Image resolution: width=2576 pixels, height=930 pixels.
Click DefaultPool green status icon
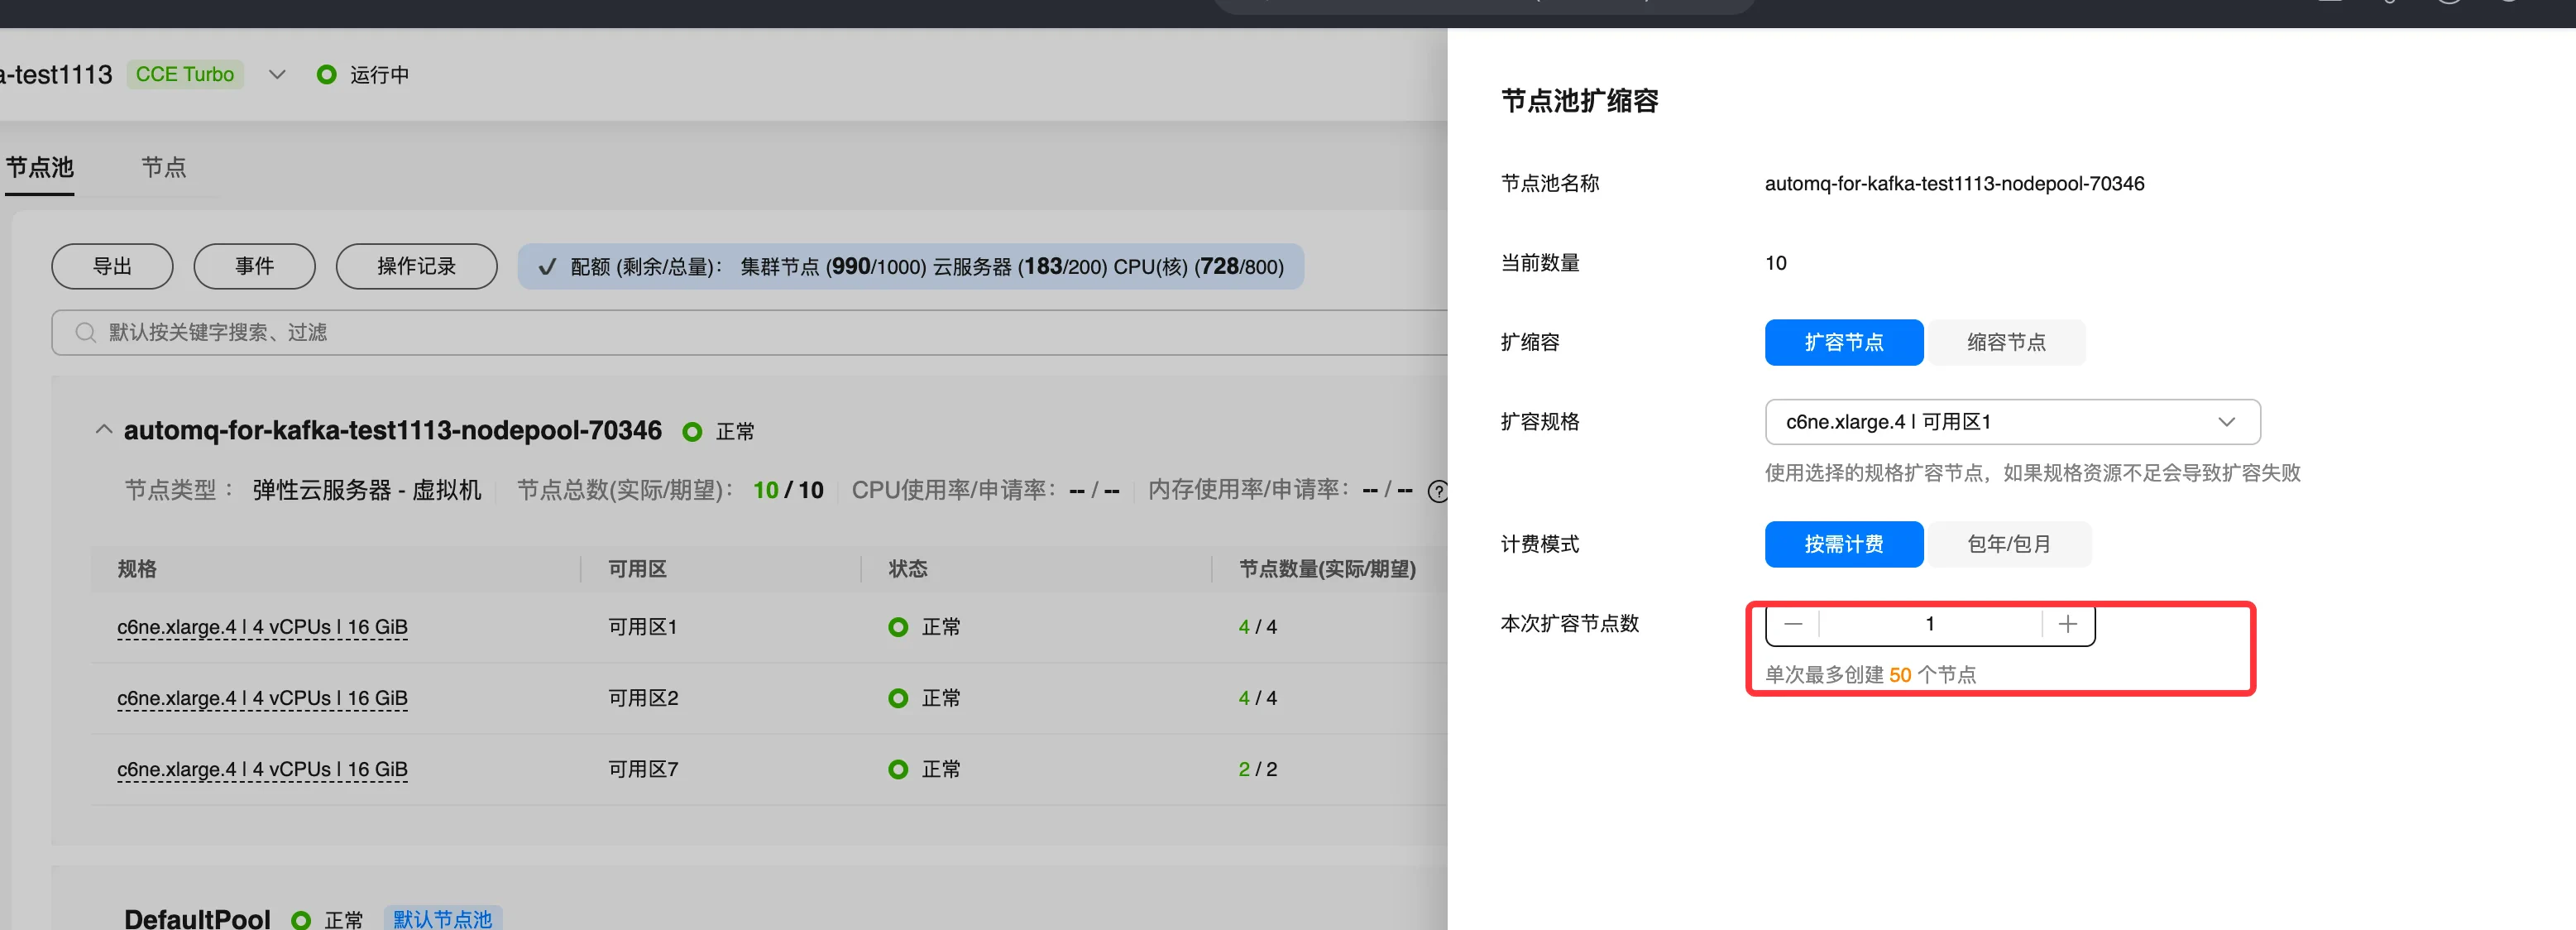(x=301, y=919)
